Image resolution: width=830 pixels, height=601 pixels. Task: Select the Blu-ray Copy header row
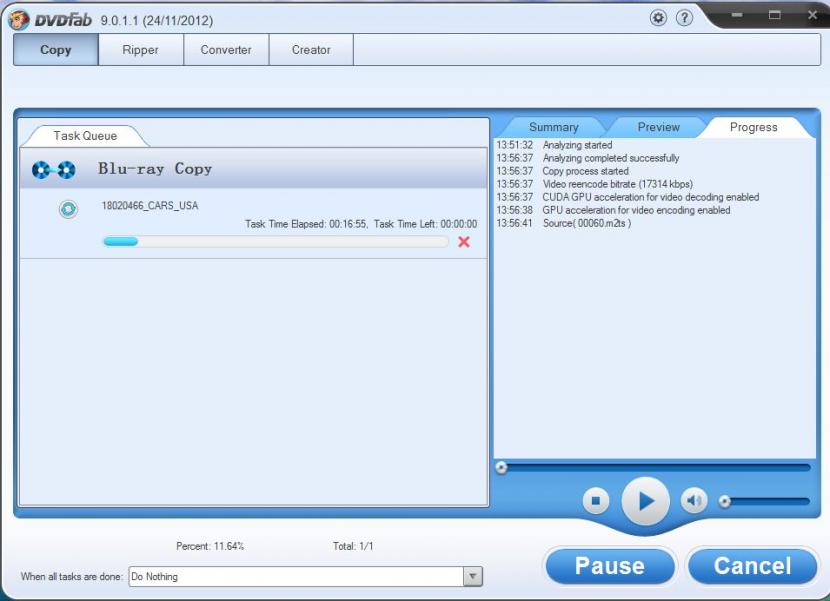(254, 169)
